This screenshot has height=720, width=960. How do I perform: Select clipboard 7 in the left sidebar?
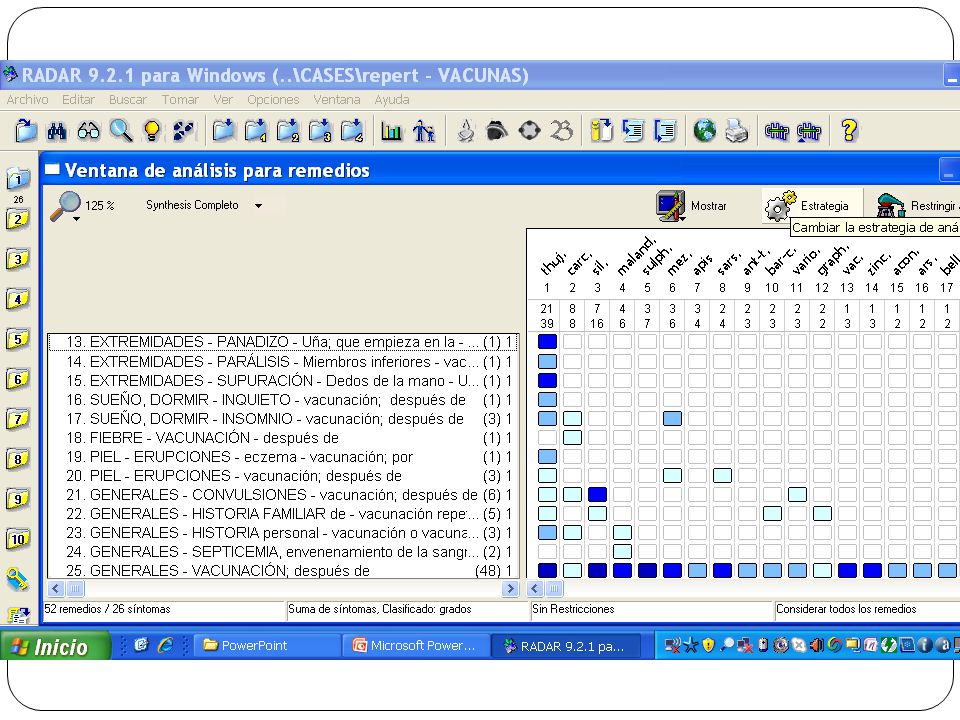(18, 419)
